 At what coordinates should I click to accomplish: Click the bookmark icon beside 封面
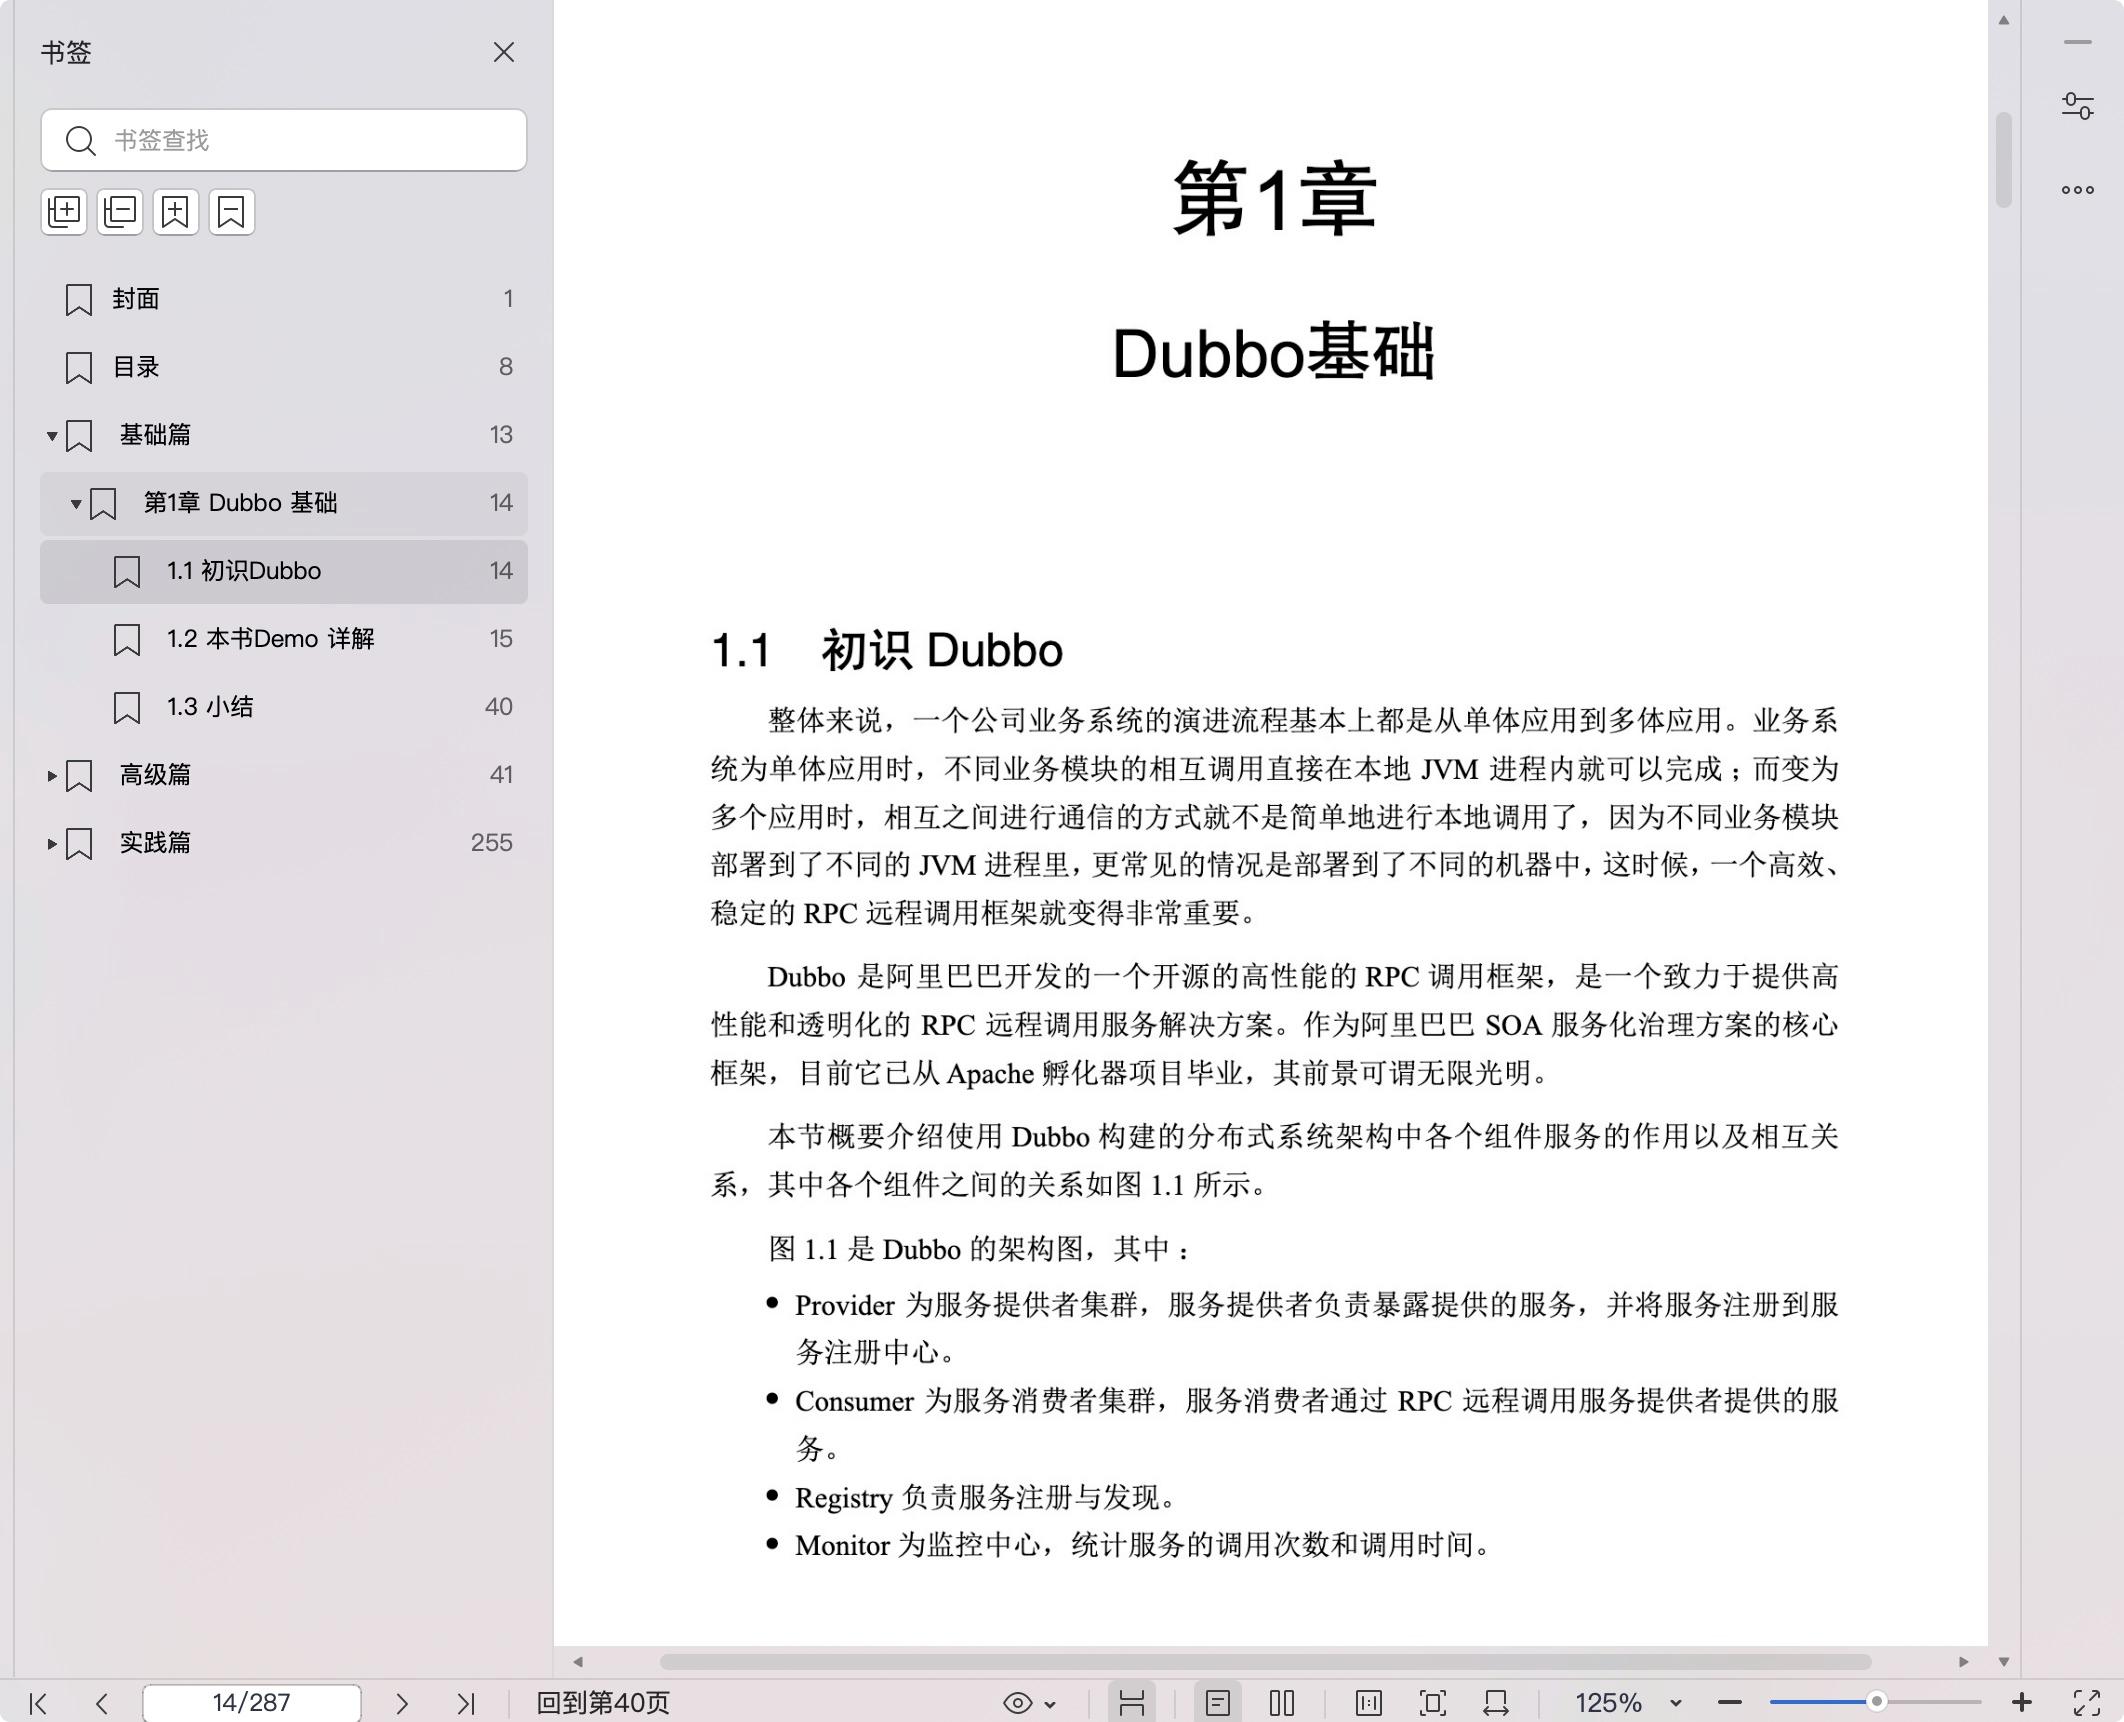79,300
